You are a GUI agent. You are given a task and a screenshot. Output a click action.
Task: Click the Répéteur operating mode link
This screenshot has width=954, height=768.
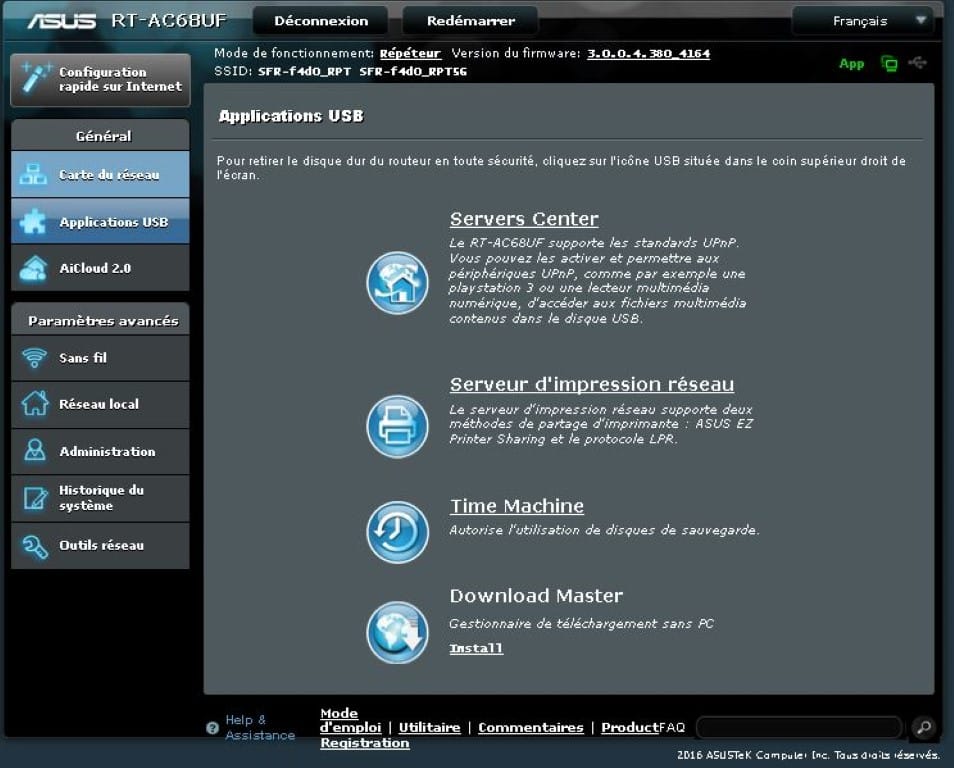click(410, 54)
